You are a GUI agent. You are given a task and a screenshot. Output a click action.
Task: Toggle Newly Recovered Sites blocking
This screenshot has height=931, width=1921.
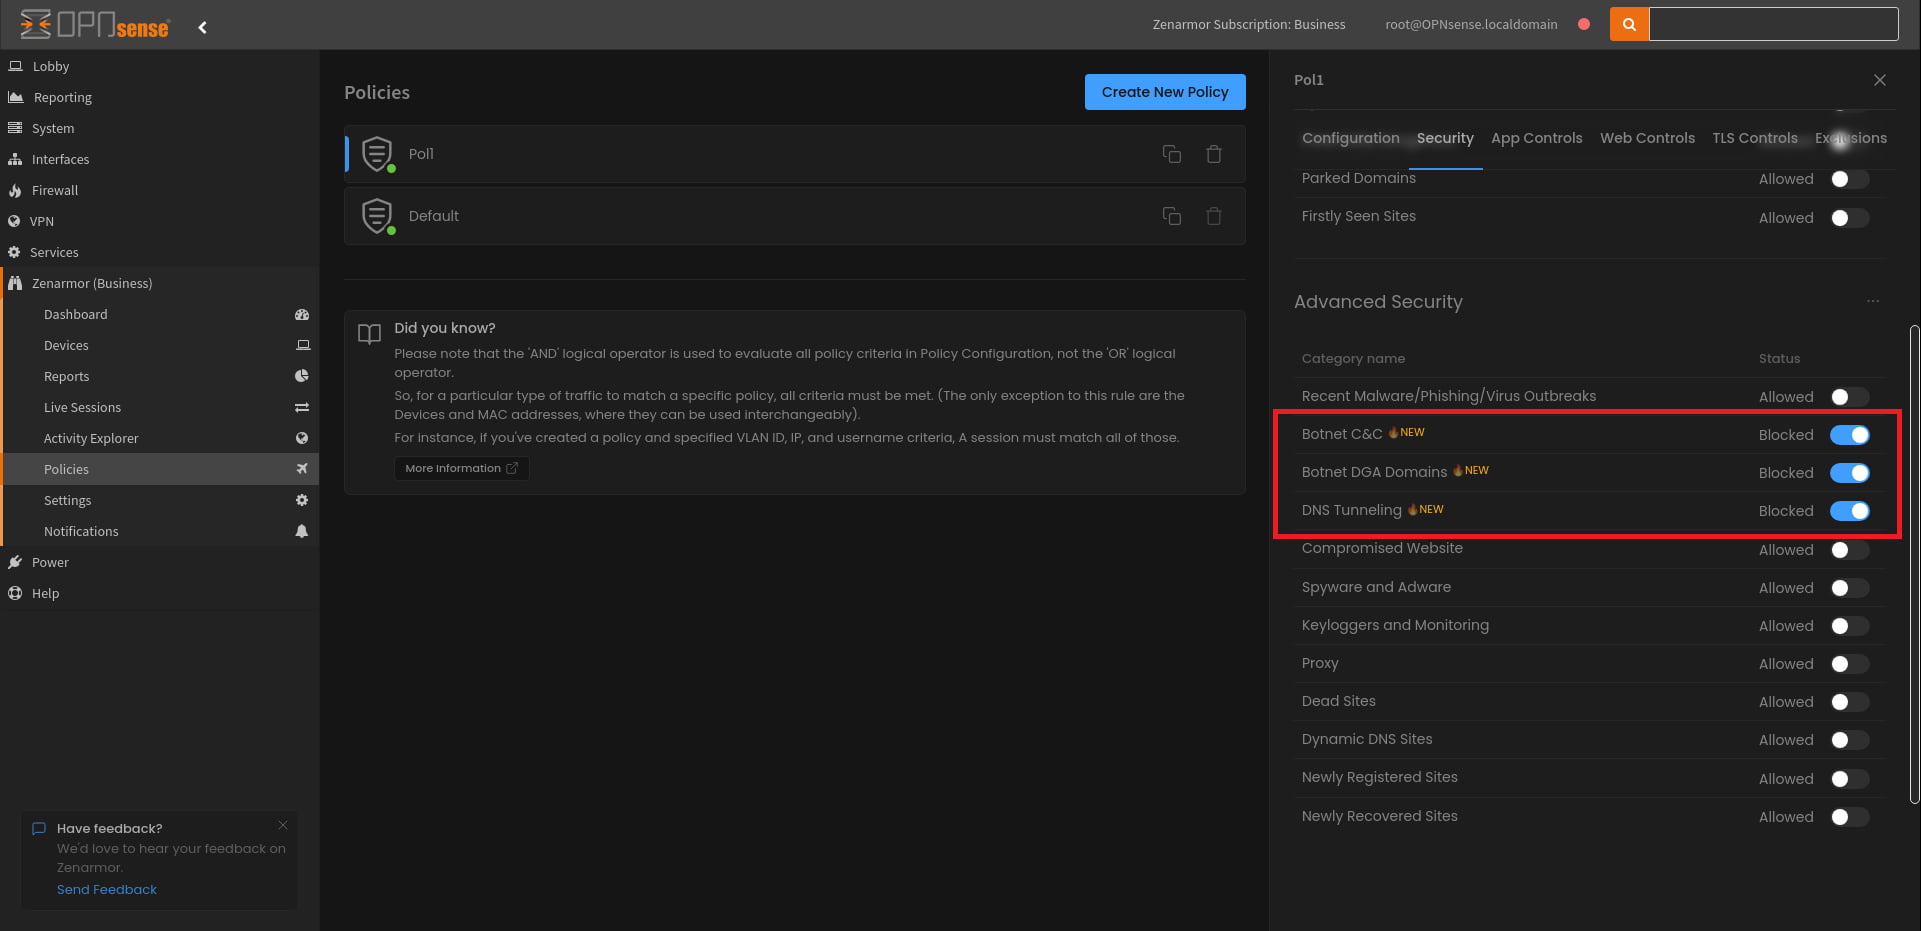point(1849,817)
